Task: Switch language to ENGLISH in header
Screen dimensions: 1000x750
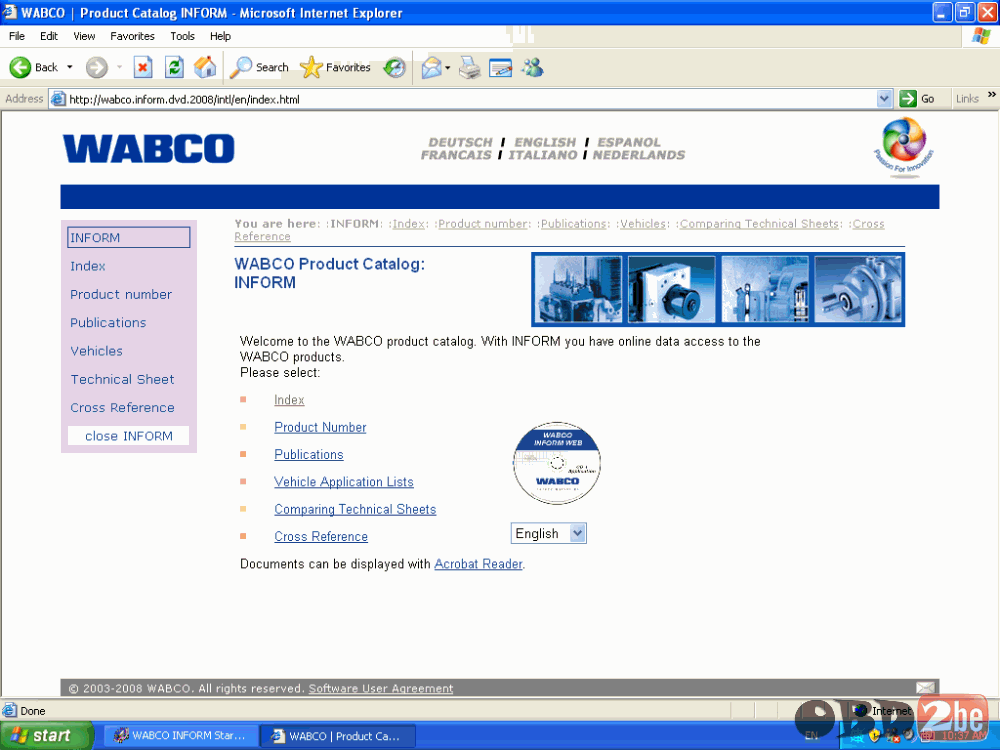Action: click(545, 142)
